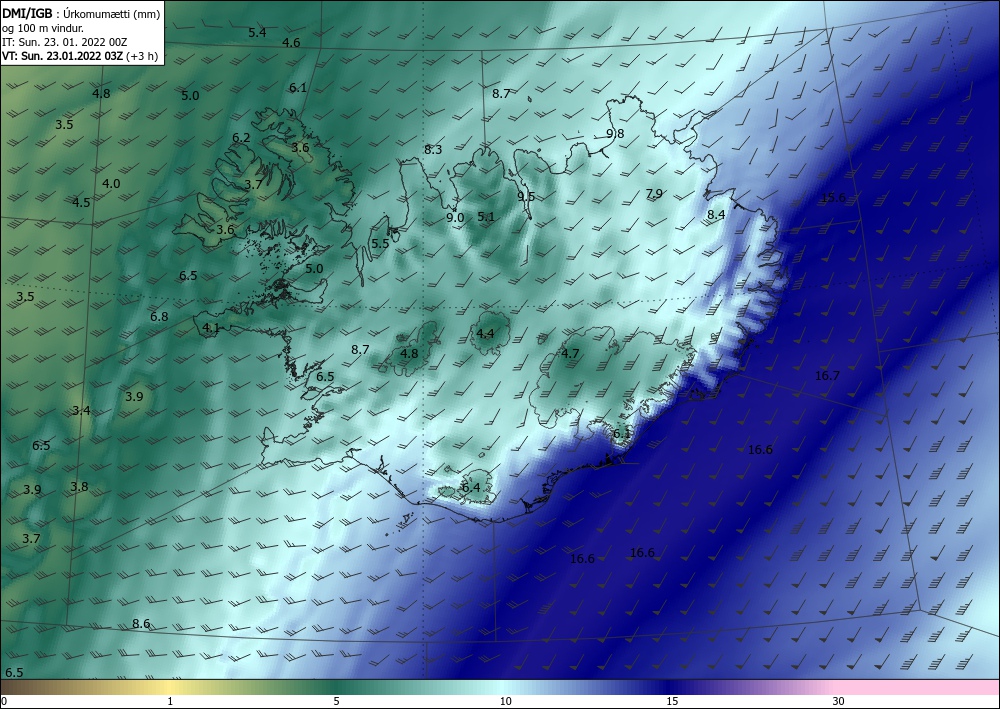
Task: Click the 3.8 value on the map
Action: [79, 487]
